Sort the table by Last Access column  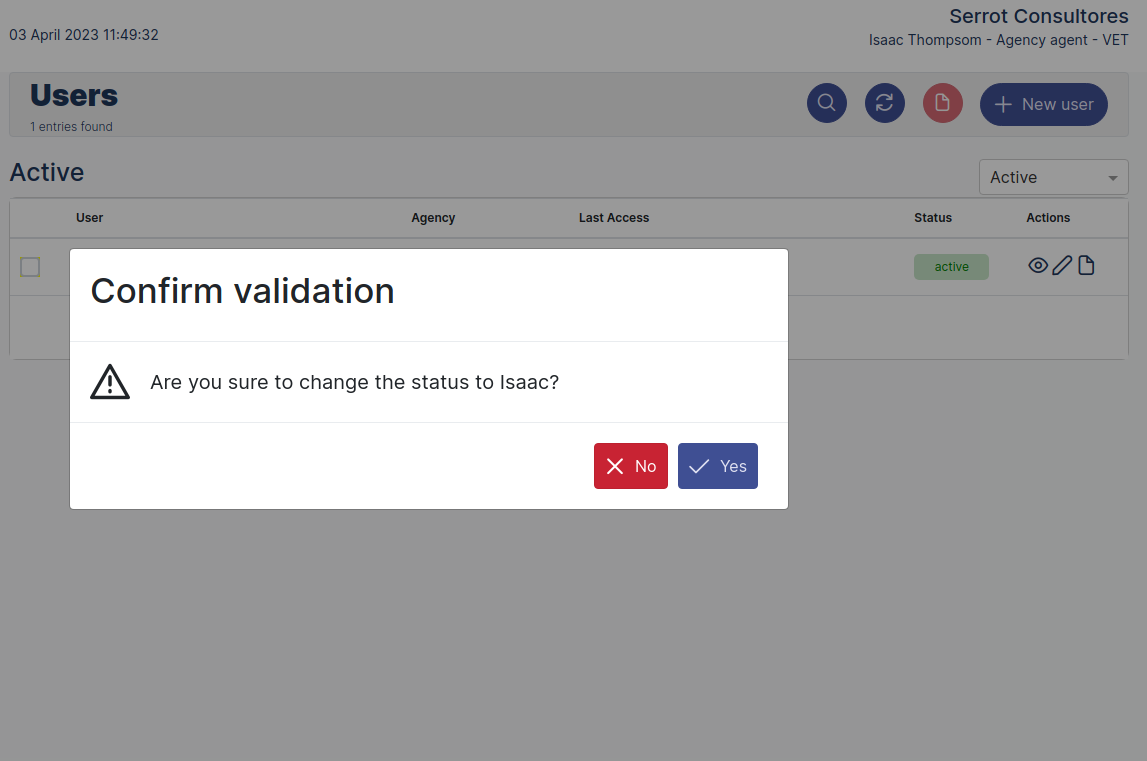(614, 217)
